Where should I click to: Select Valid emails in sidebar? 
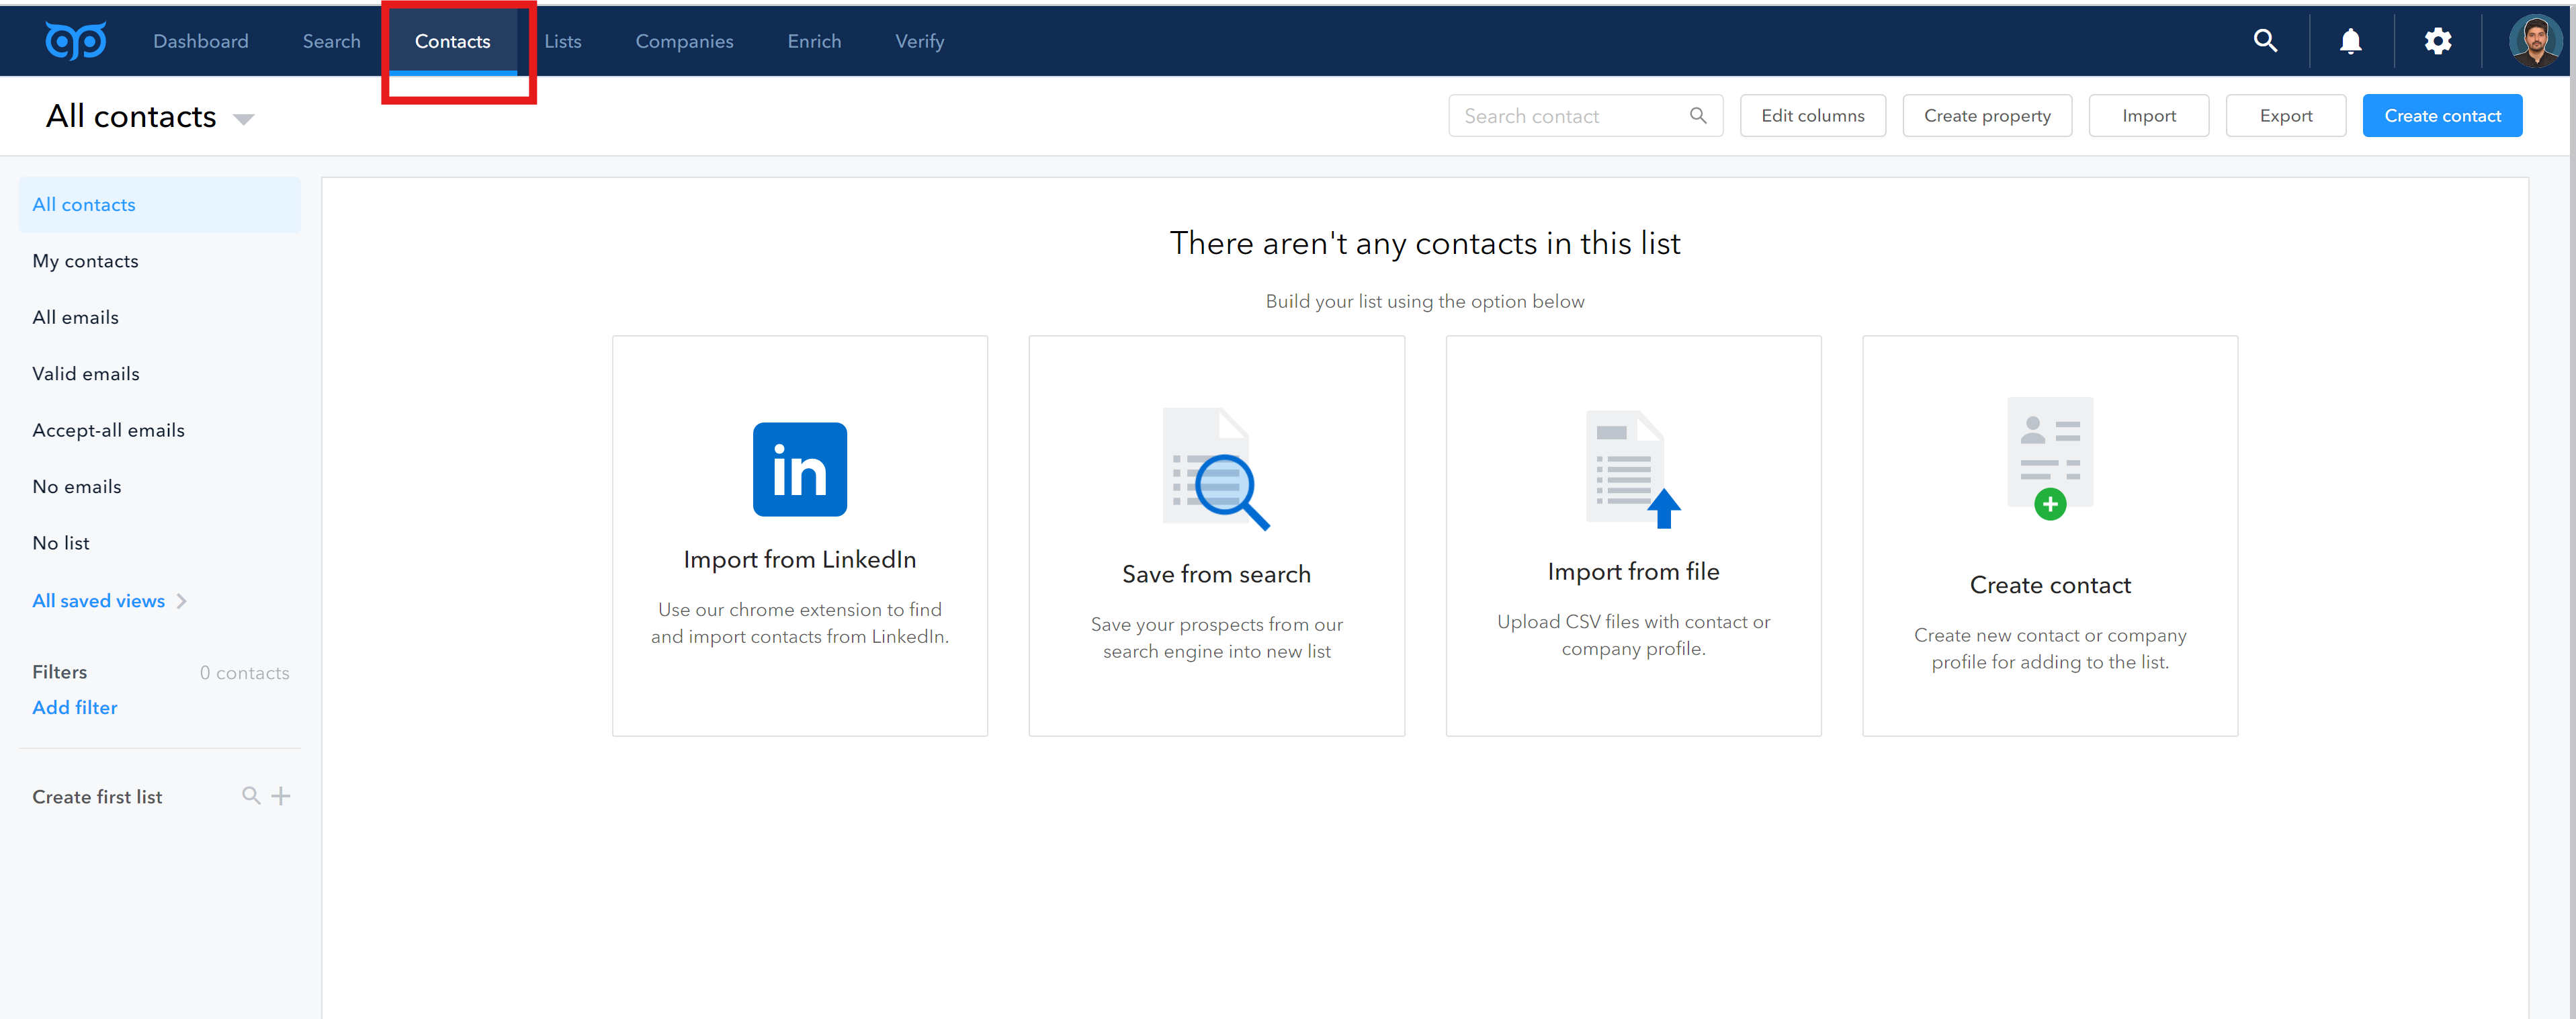(x=86, y=374)
